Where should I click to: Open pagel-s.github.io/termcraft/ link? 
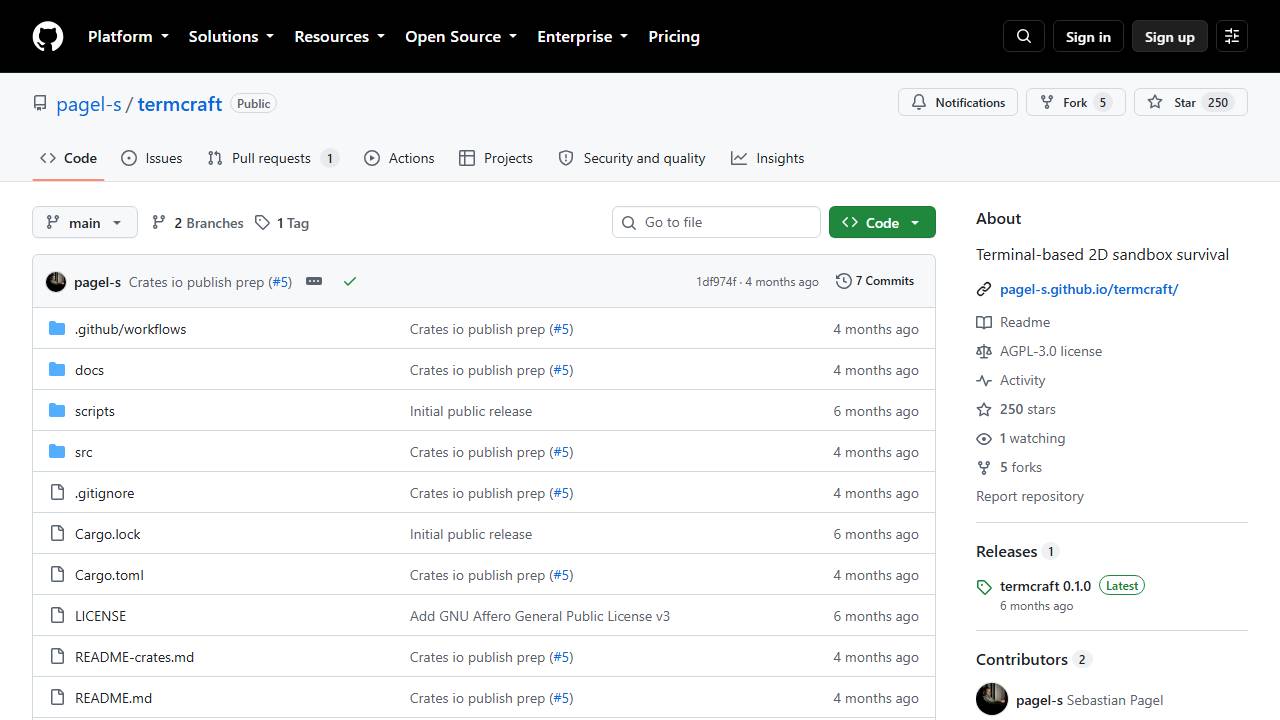point(1089,289)
